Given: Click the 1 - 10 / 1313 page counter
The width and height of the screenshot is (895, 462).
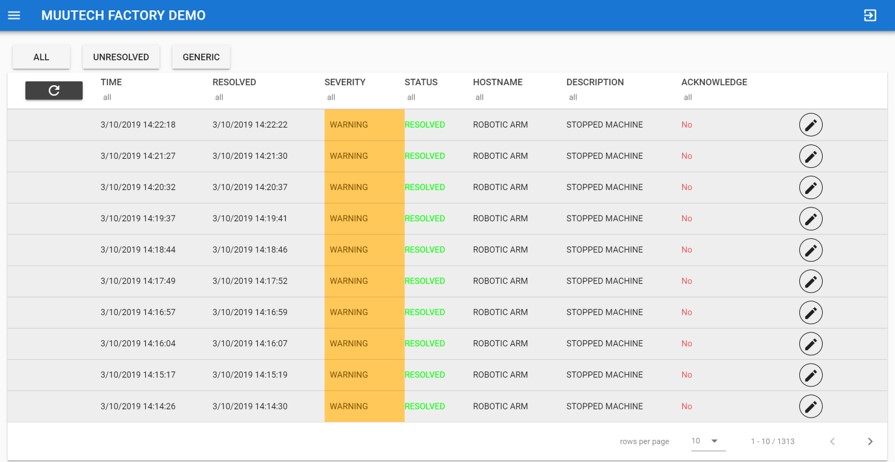Looking at the screenshot, I should [x=773, y=441].
